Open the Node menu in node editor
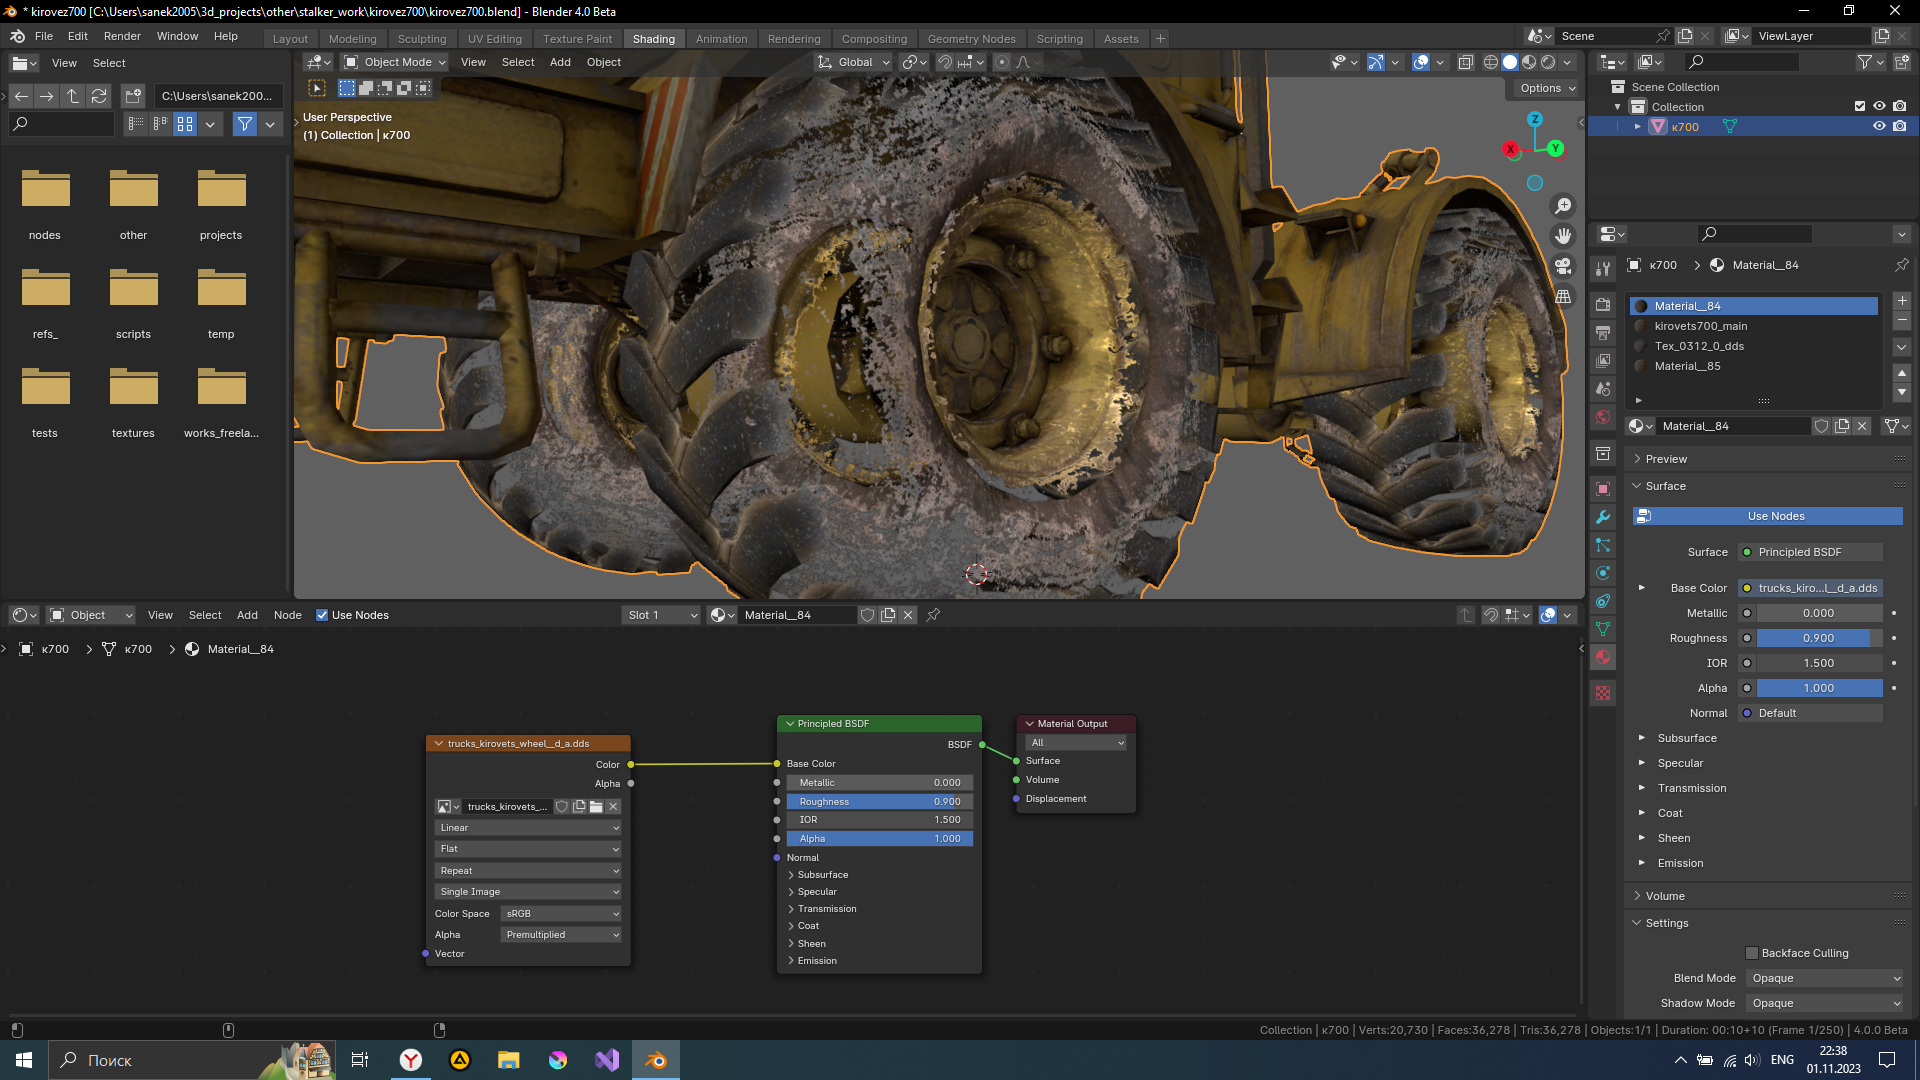Screen dimensions: 1920x1080 pyautogui.click(x=287, y=615)
